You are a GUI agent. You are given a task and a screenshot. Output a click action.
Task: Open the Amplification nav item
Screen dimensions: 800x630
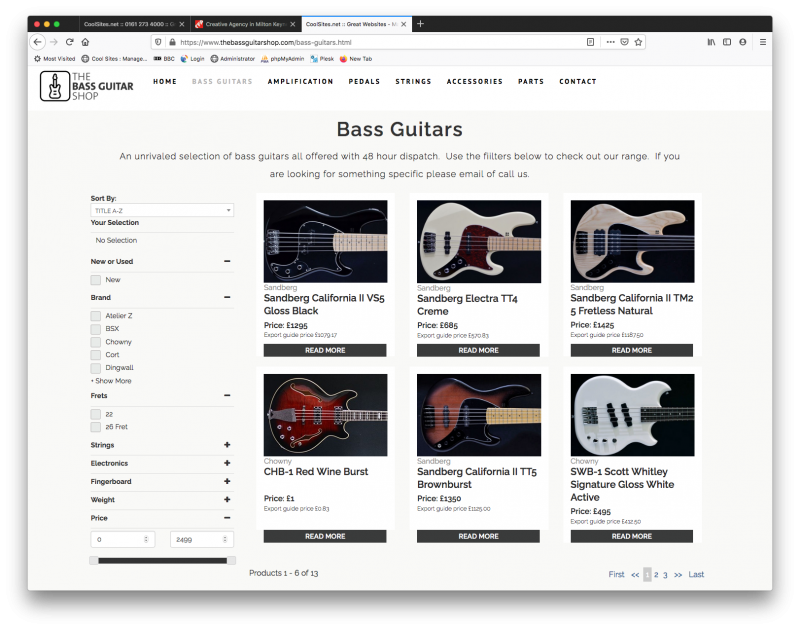[301, 82]
